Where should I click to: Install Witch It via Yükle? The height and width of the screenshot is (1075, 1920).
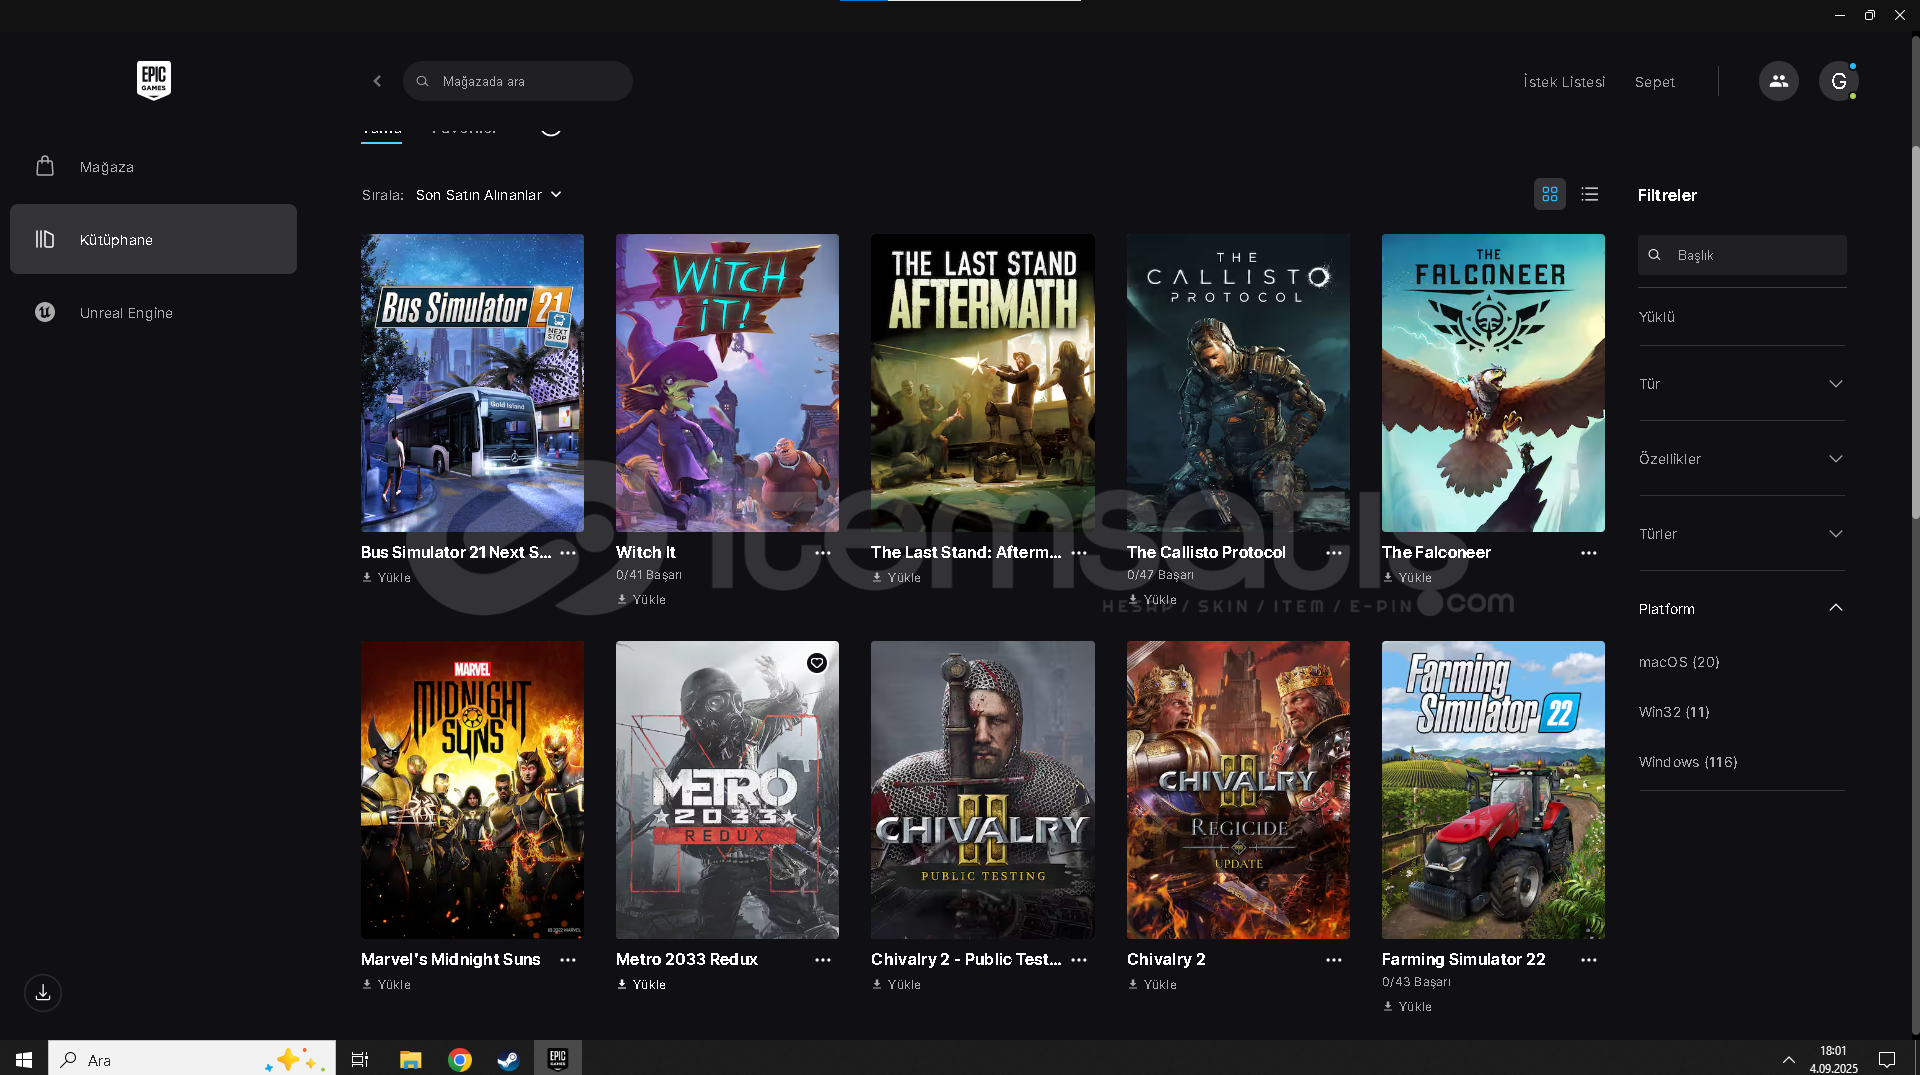[642, 600]
